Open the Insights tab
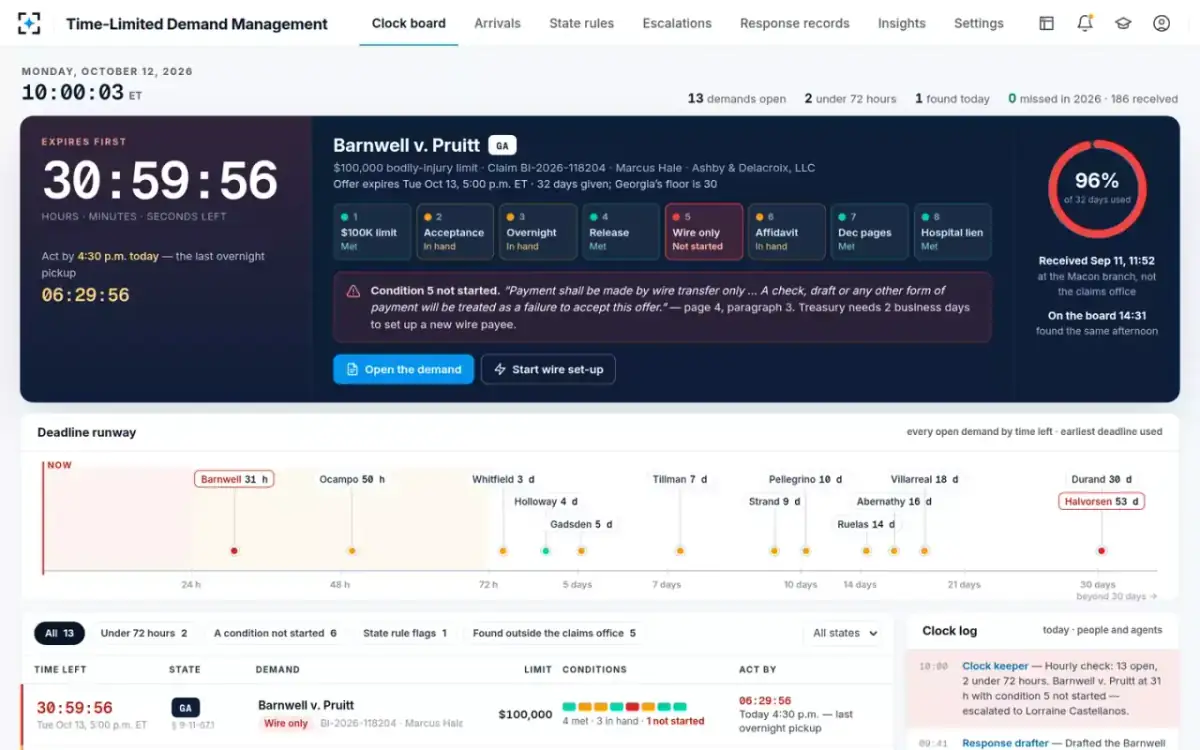The image size is (1200, 750). pyautogui.click(x=902, y=23)
